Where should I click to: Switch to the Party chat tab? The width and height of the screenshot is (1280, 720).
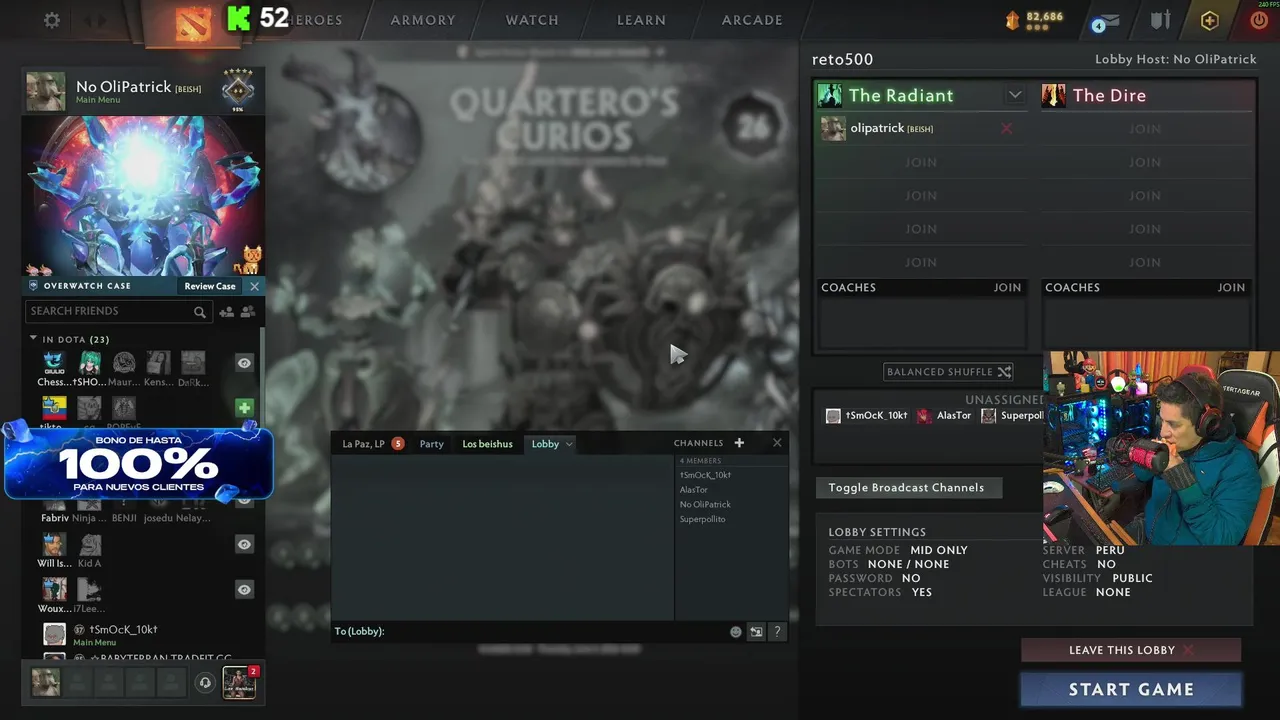[432, 444]
